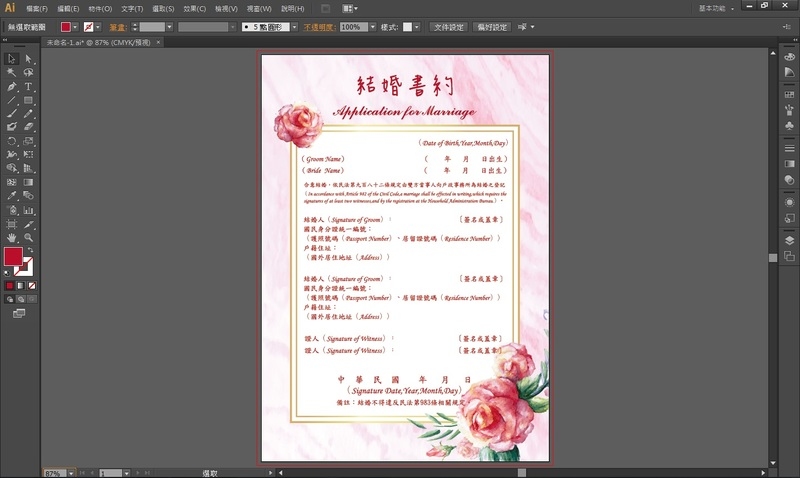Select the Lasso tool

29,72
